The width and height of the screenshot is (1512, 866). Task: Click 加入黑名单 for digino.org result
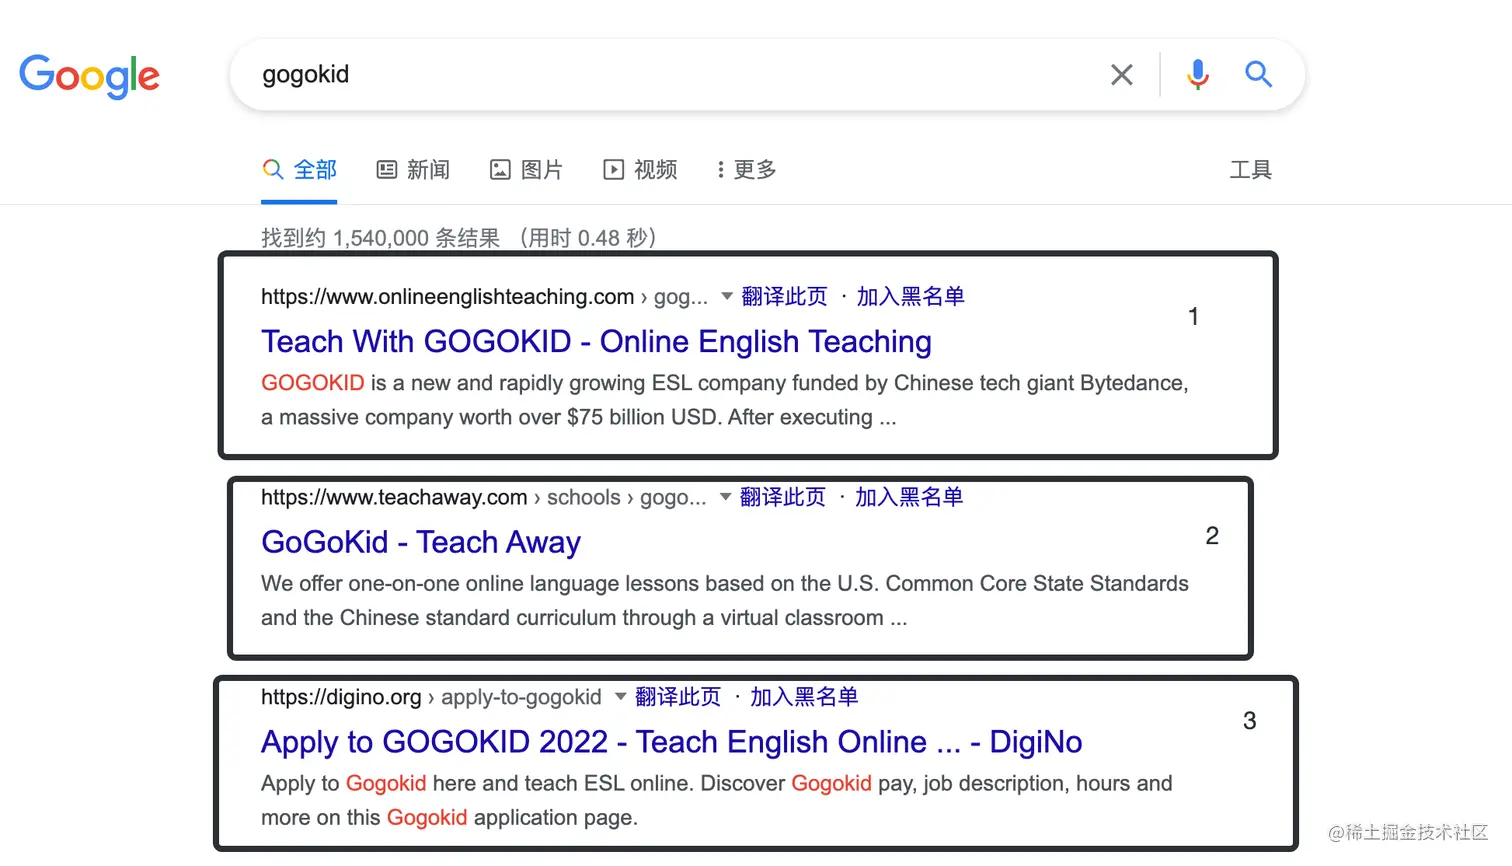point(804,697)
